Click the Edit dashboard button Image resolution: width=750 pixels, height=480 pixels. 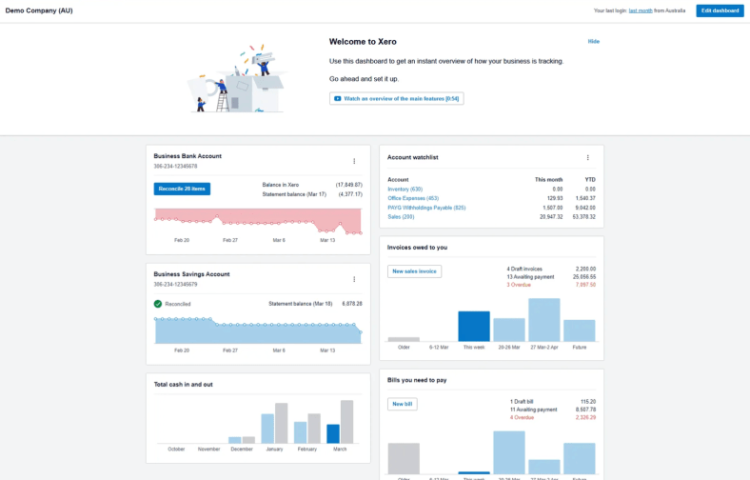pos(719,10)
